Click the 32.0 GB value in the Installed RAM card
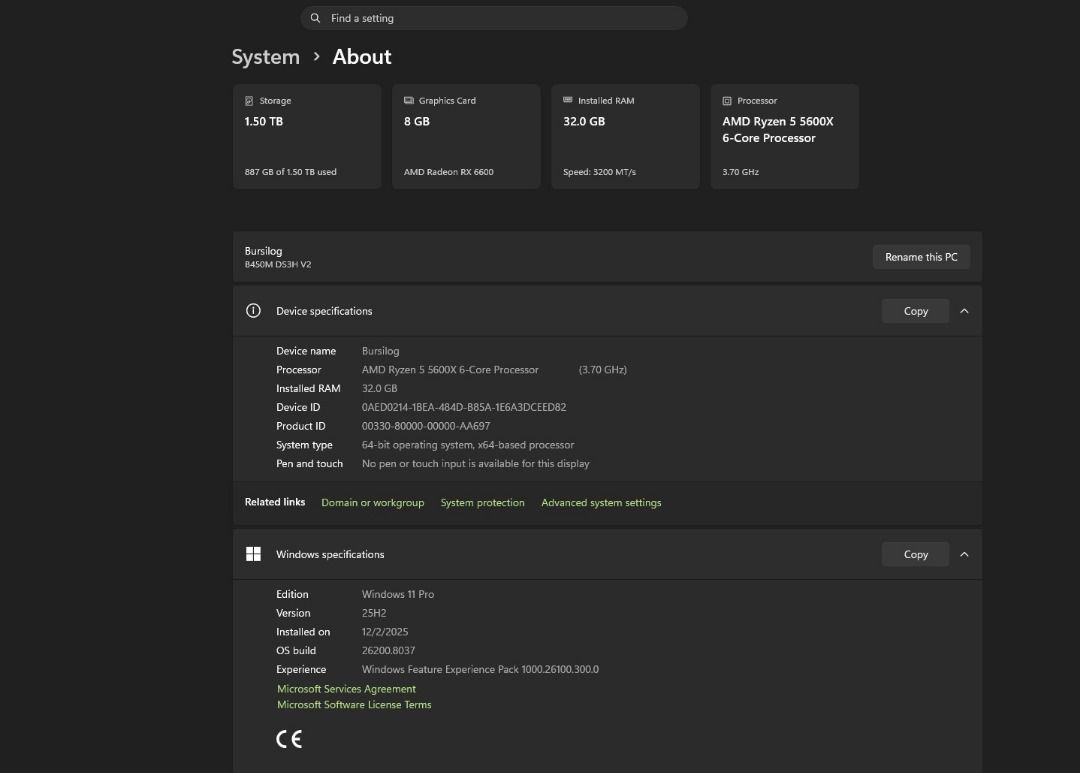This screenshot has height=773, width=1080. (x=584, y=121)
